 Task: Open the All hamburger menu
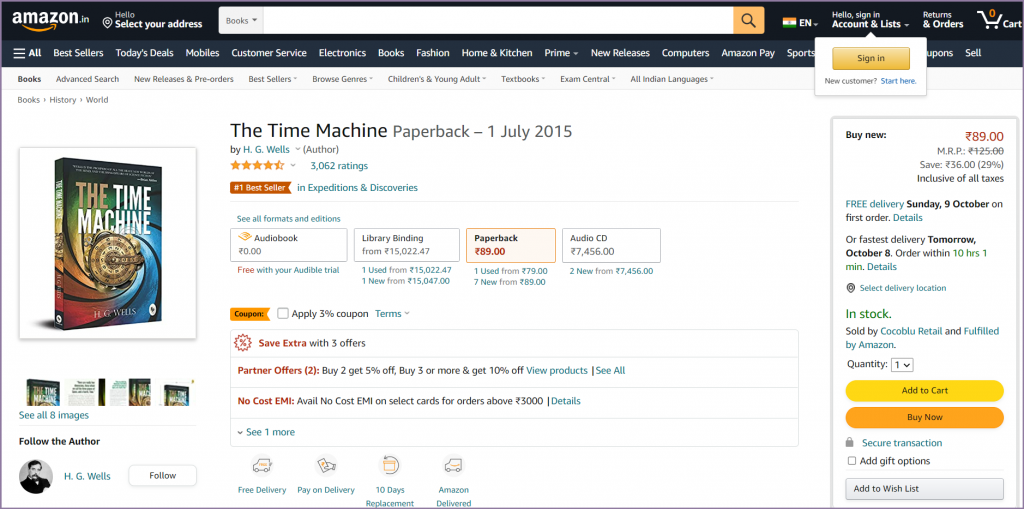(27, 53)
